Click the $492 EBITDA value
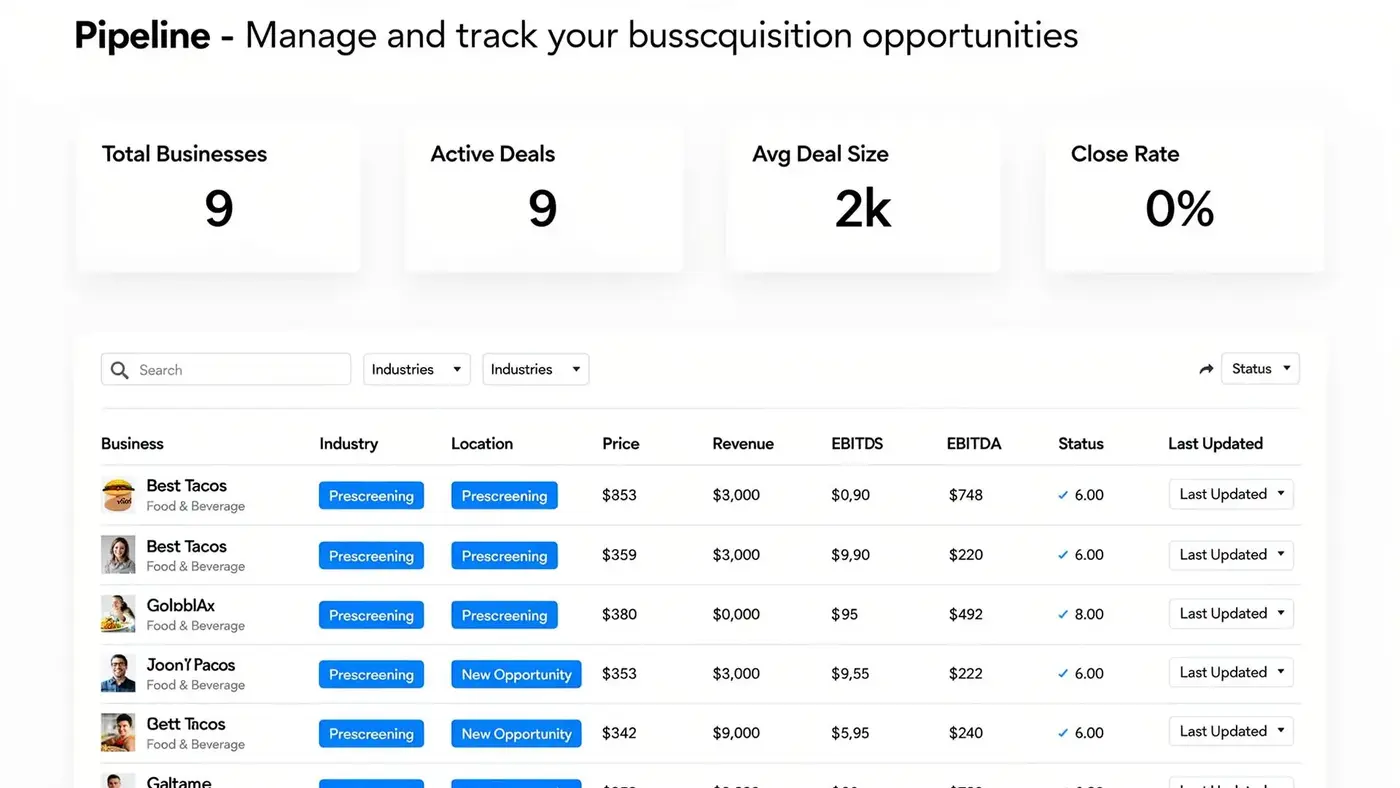This screenshot has height=788, width=1400. tap(966, 614)
